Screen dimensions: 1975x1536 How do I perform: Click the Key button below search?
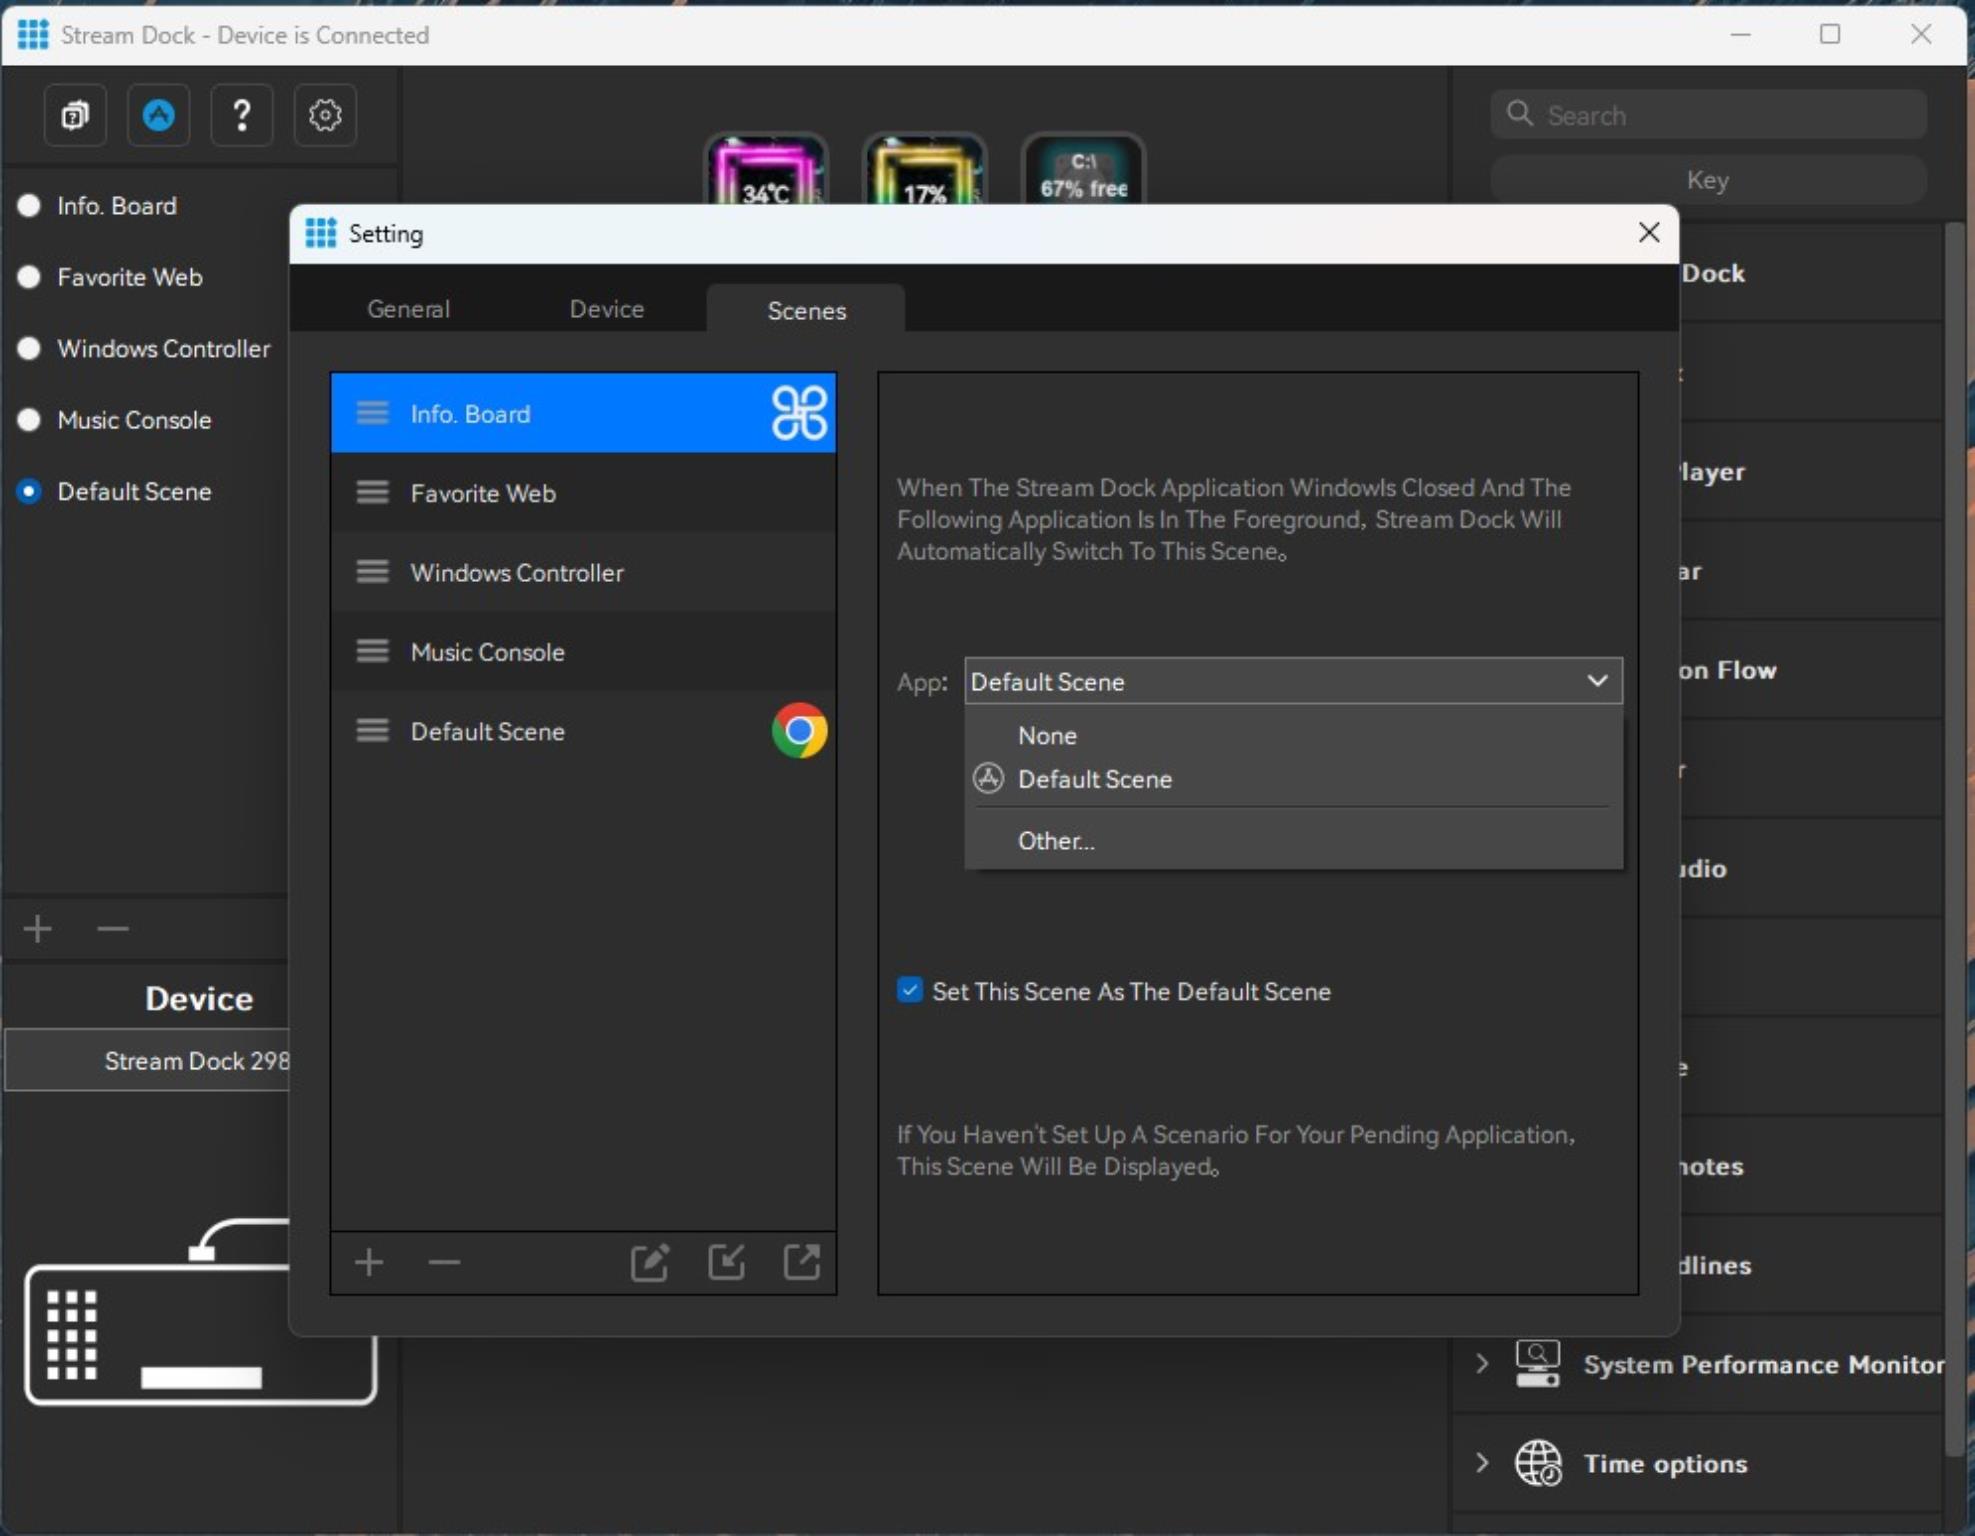(x=1708, y=180)
